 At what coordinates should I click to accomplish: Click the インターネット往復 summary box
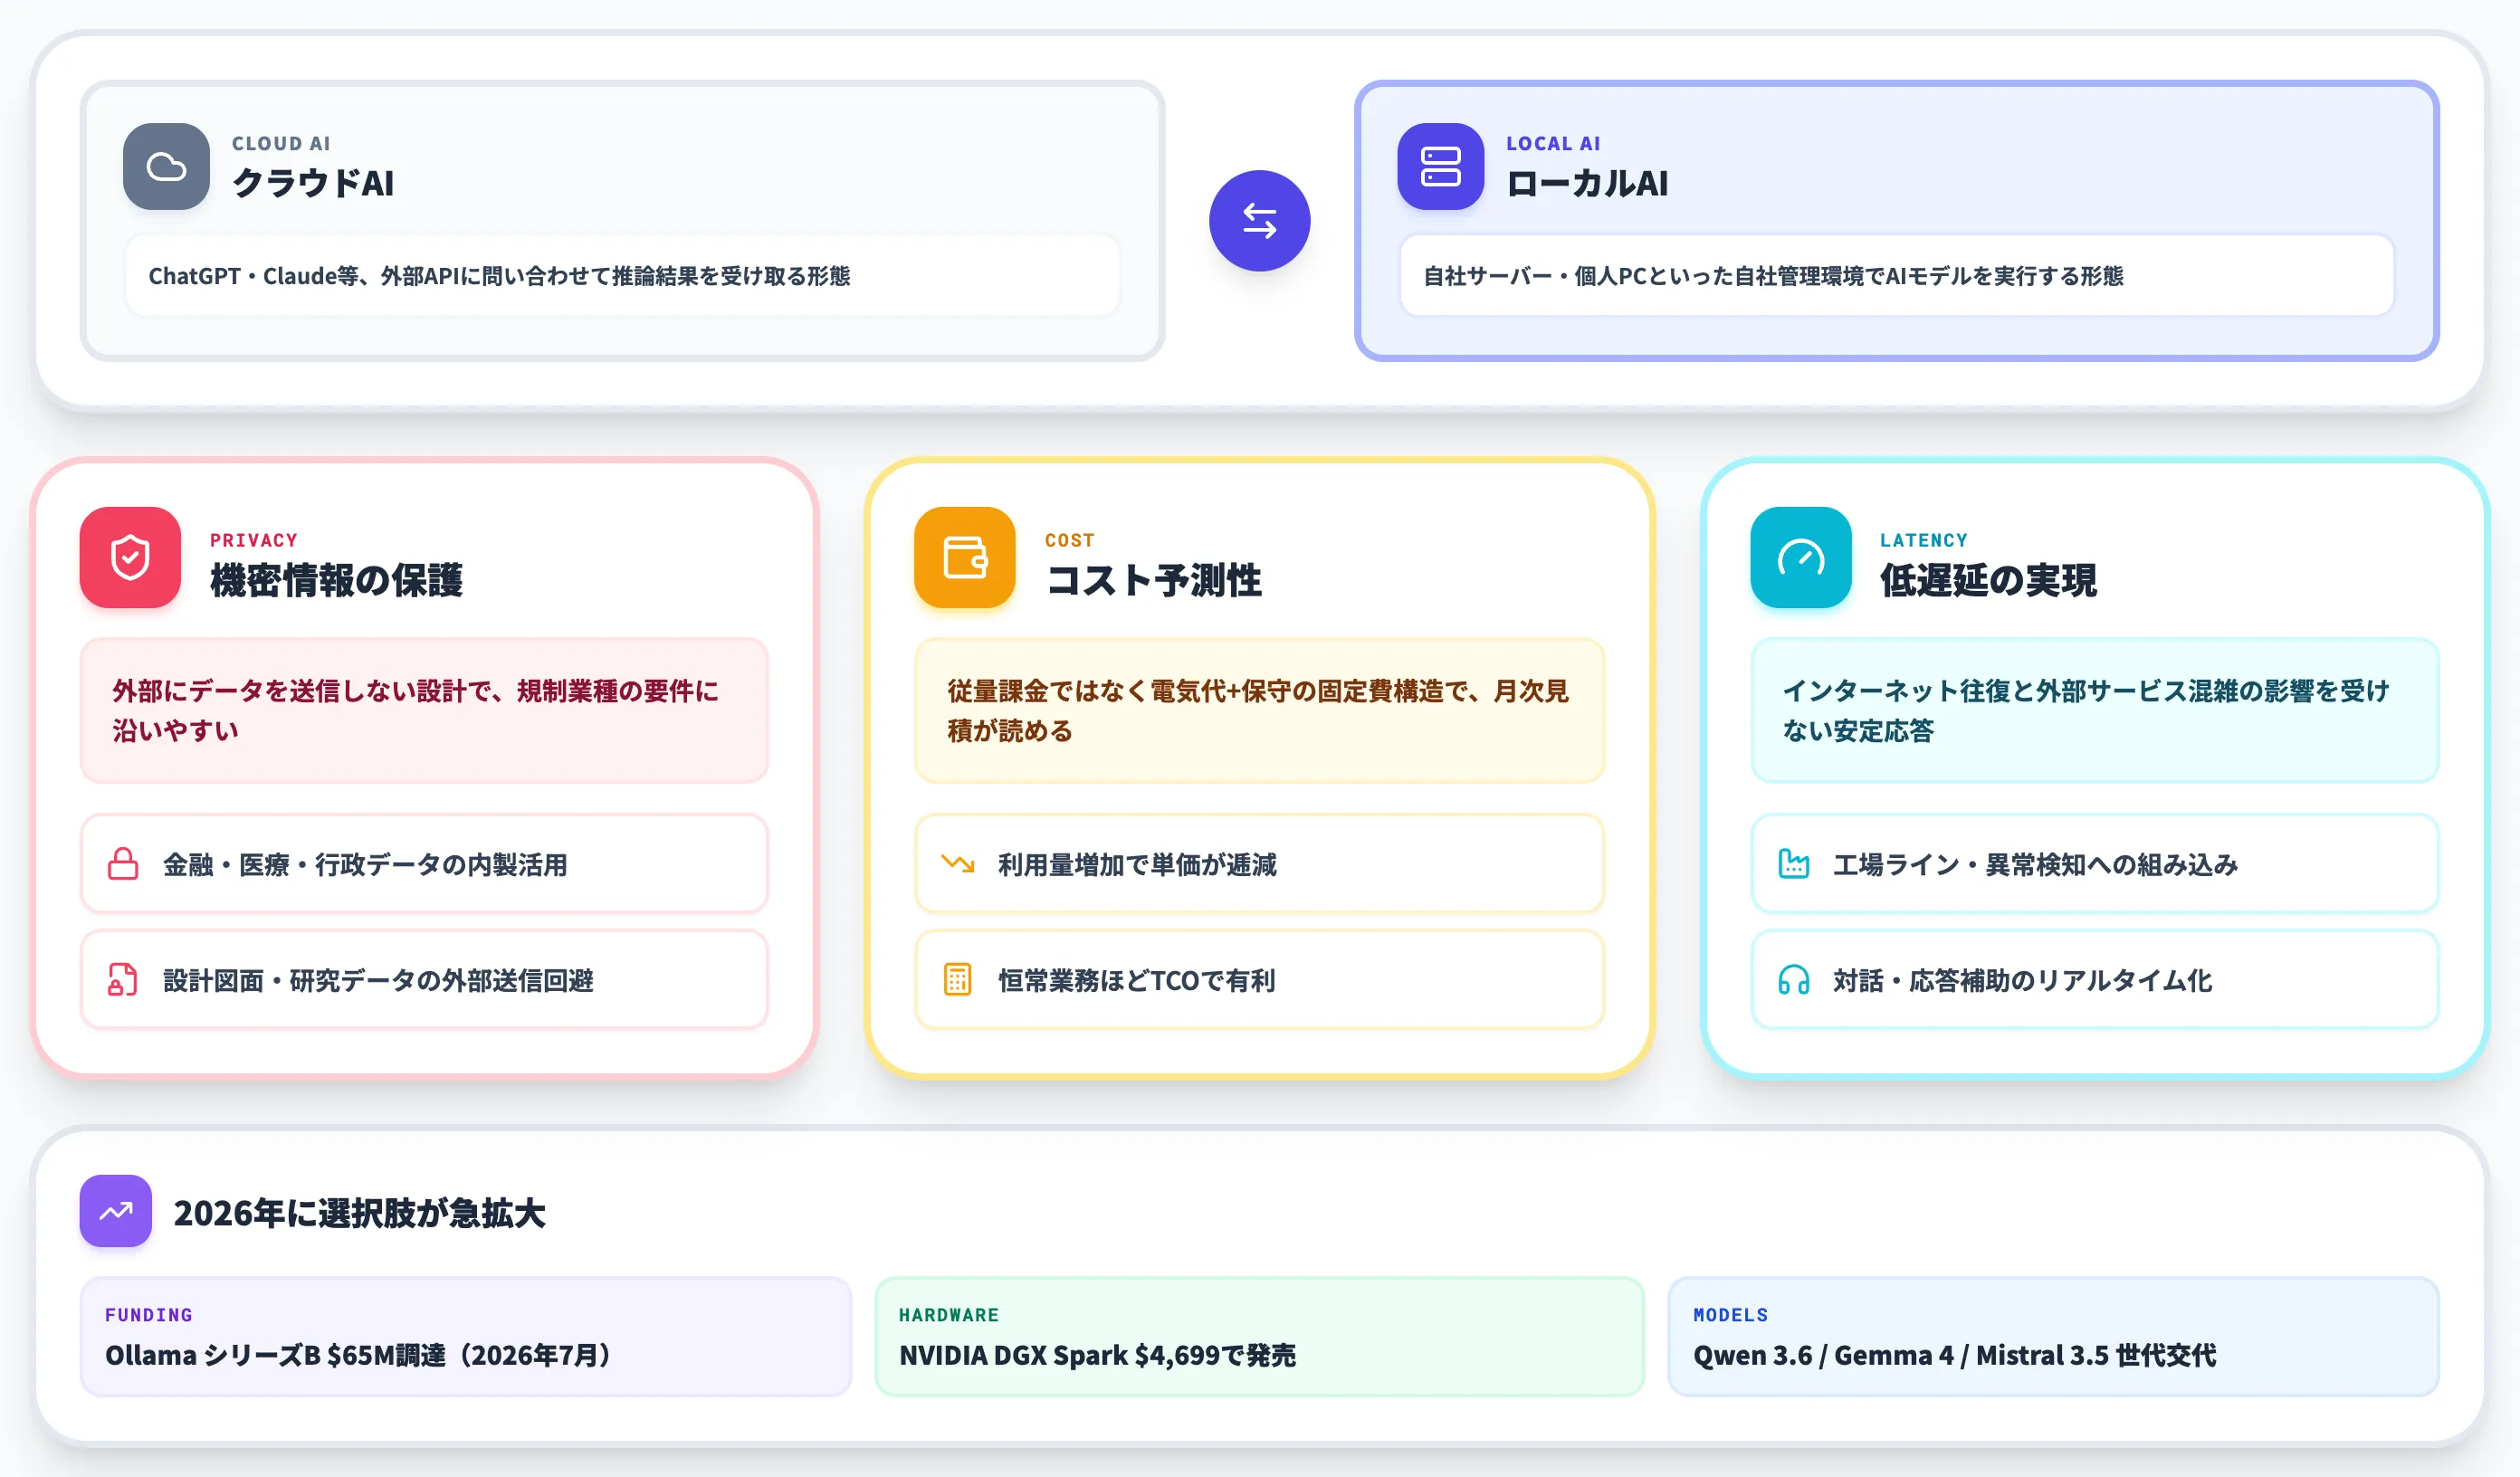2095,710
